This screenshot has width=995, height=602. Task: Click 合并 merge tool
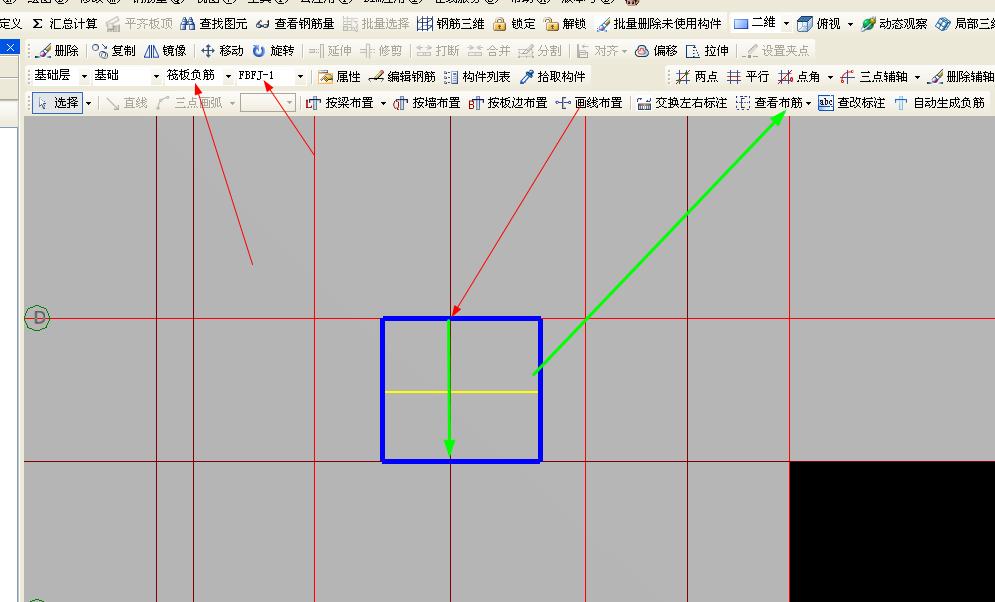point(489,51)
